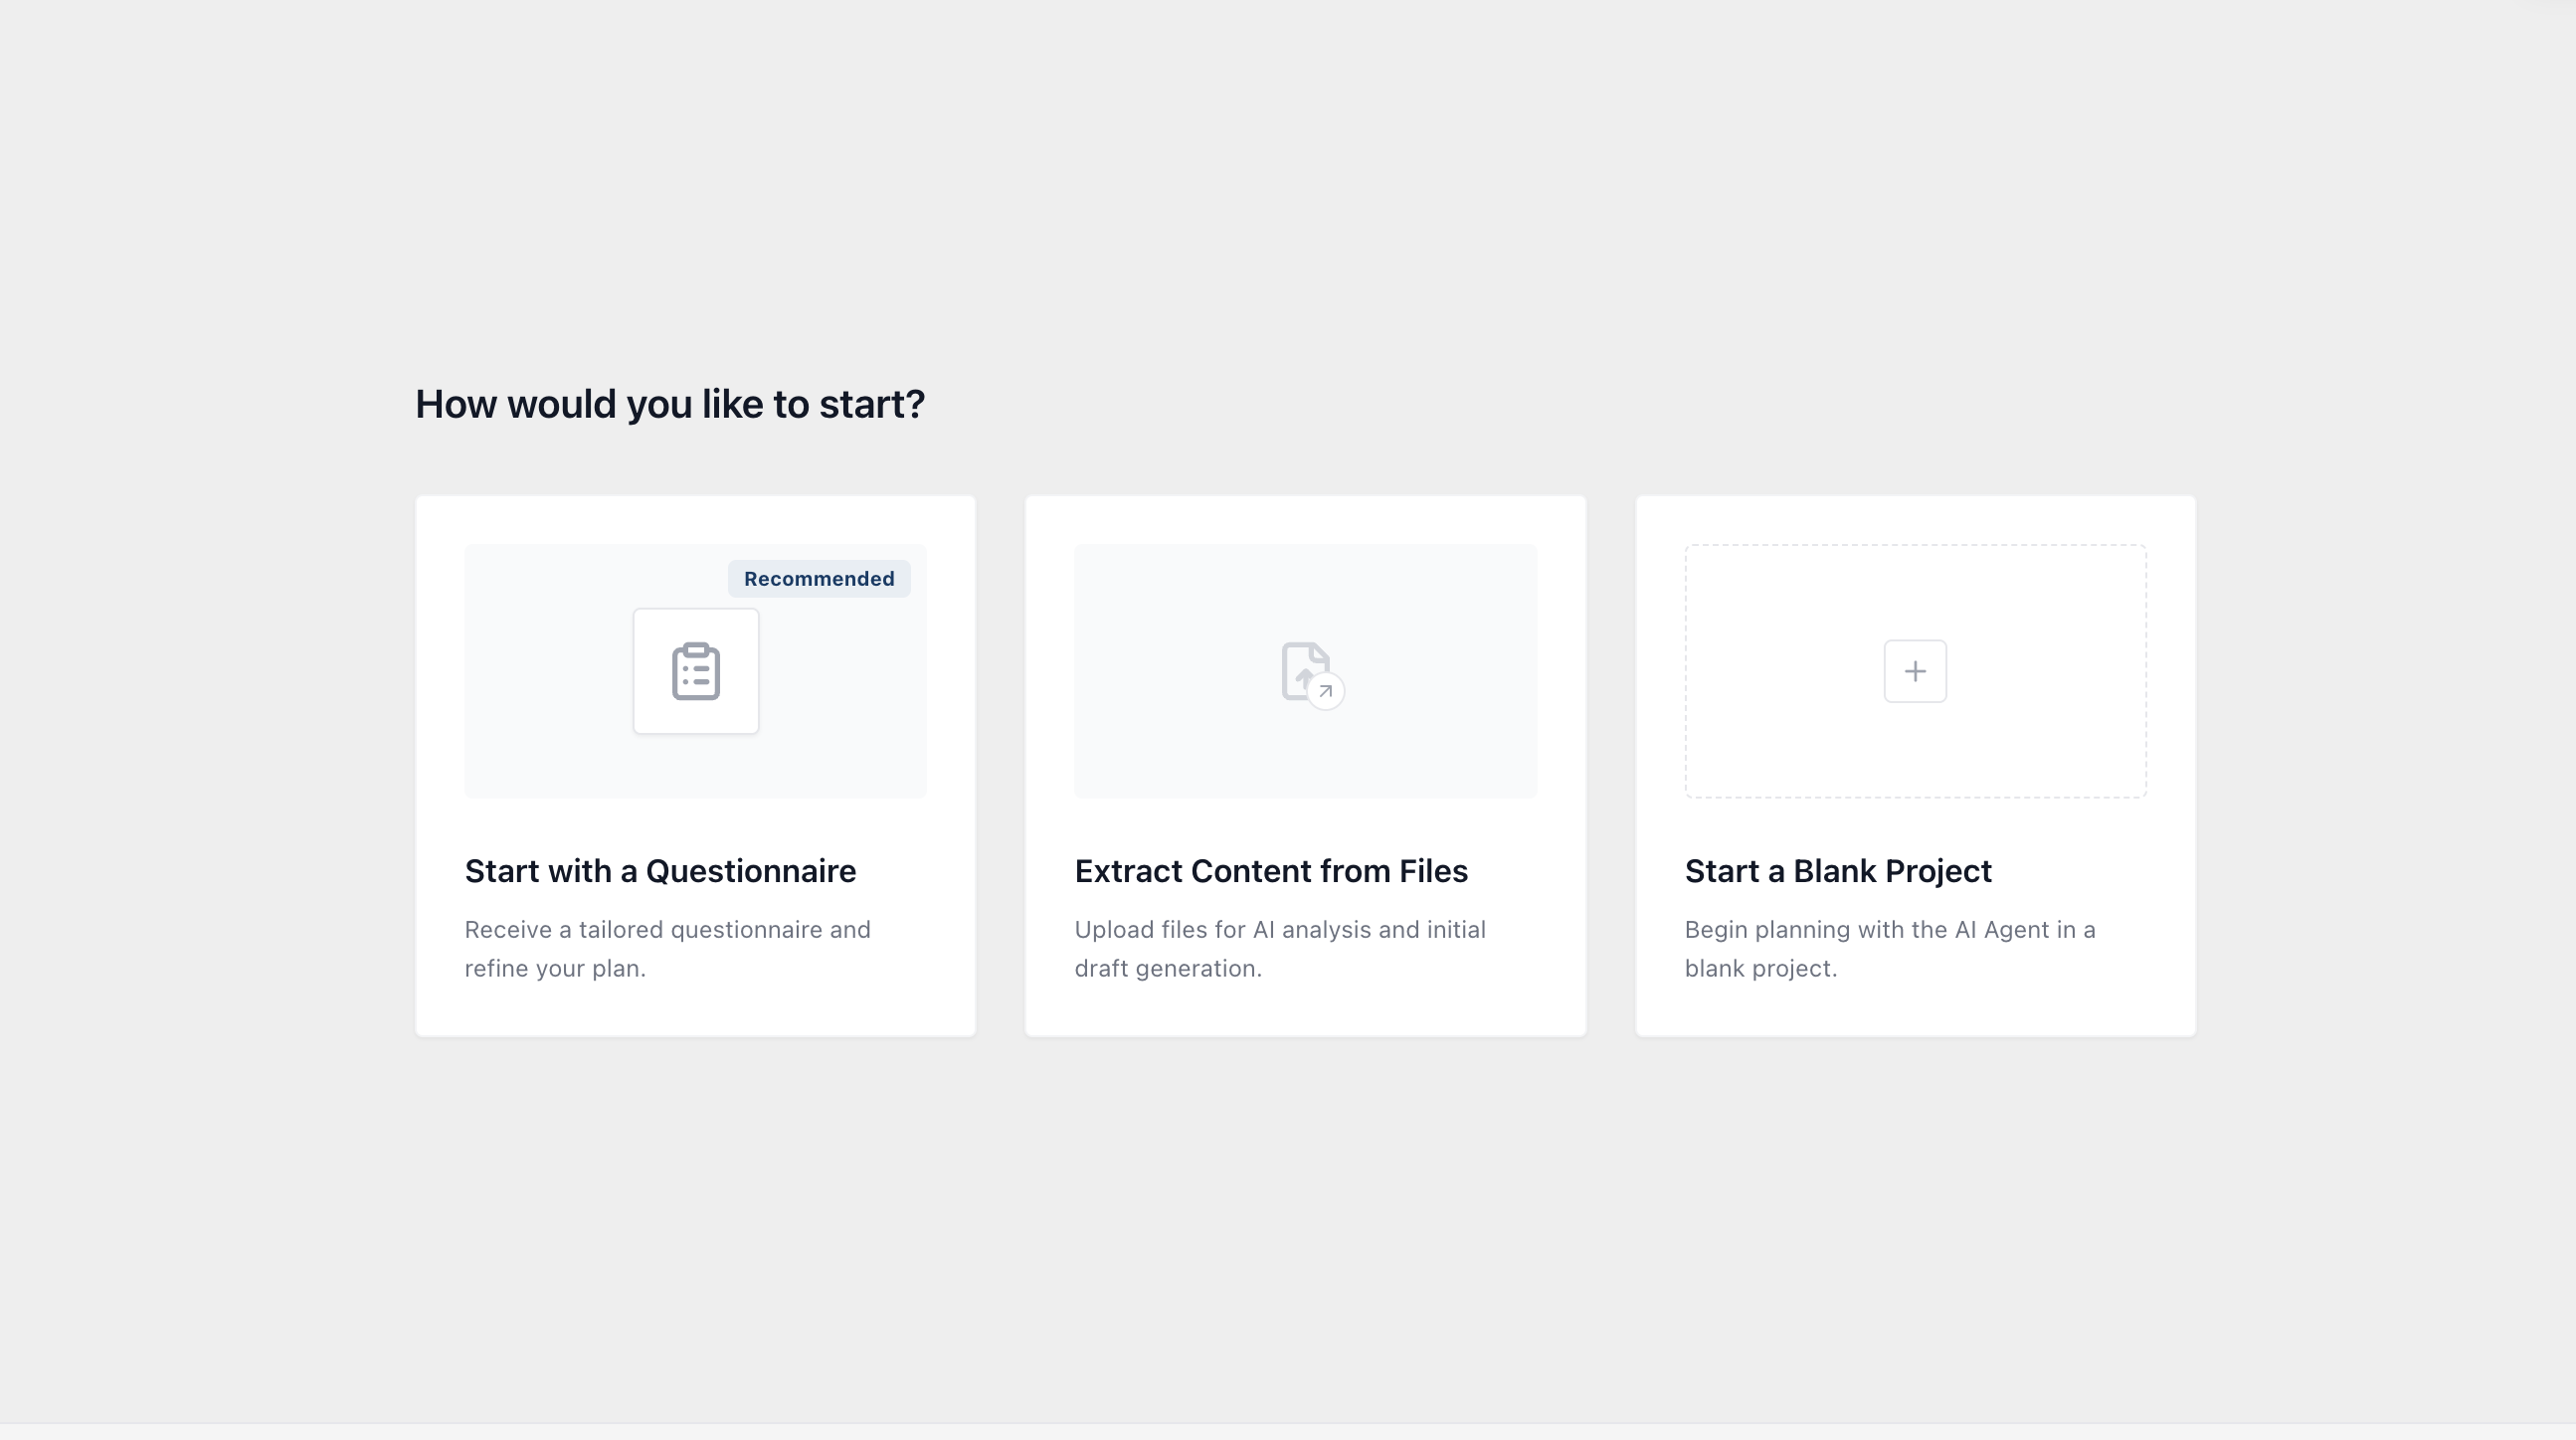Click the dashed placeholder box with plus symbol
Image resolution: width=2576 pixels, height=1440 pixels.
[x=1914, y=671]
